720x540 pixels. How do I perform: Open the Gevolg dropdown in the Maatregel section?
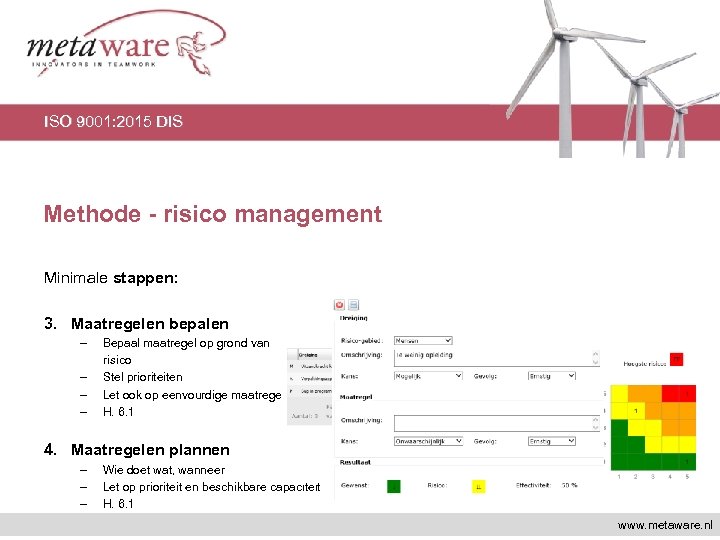point(551,441)
